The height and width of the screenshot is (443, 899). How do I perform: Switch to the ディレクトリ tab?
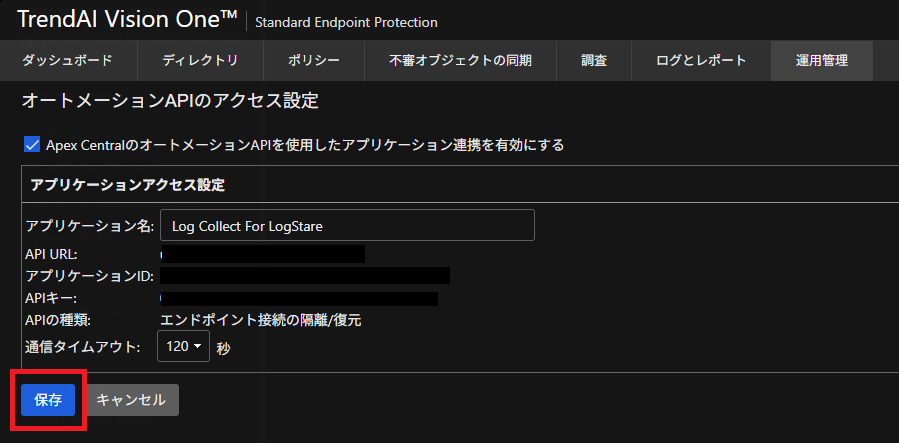tap(200, 60)
